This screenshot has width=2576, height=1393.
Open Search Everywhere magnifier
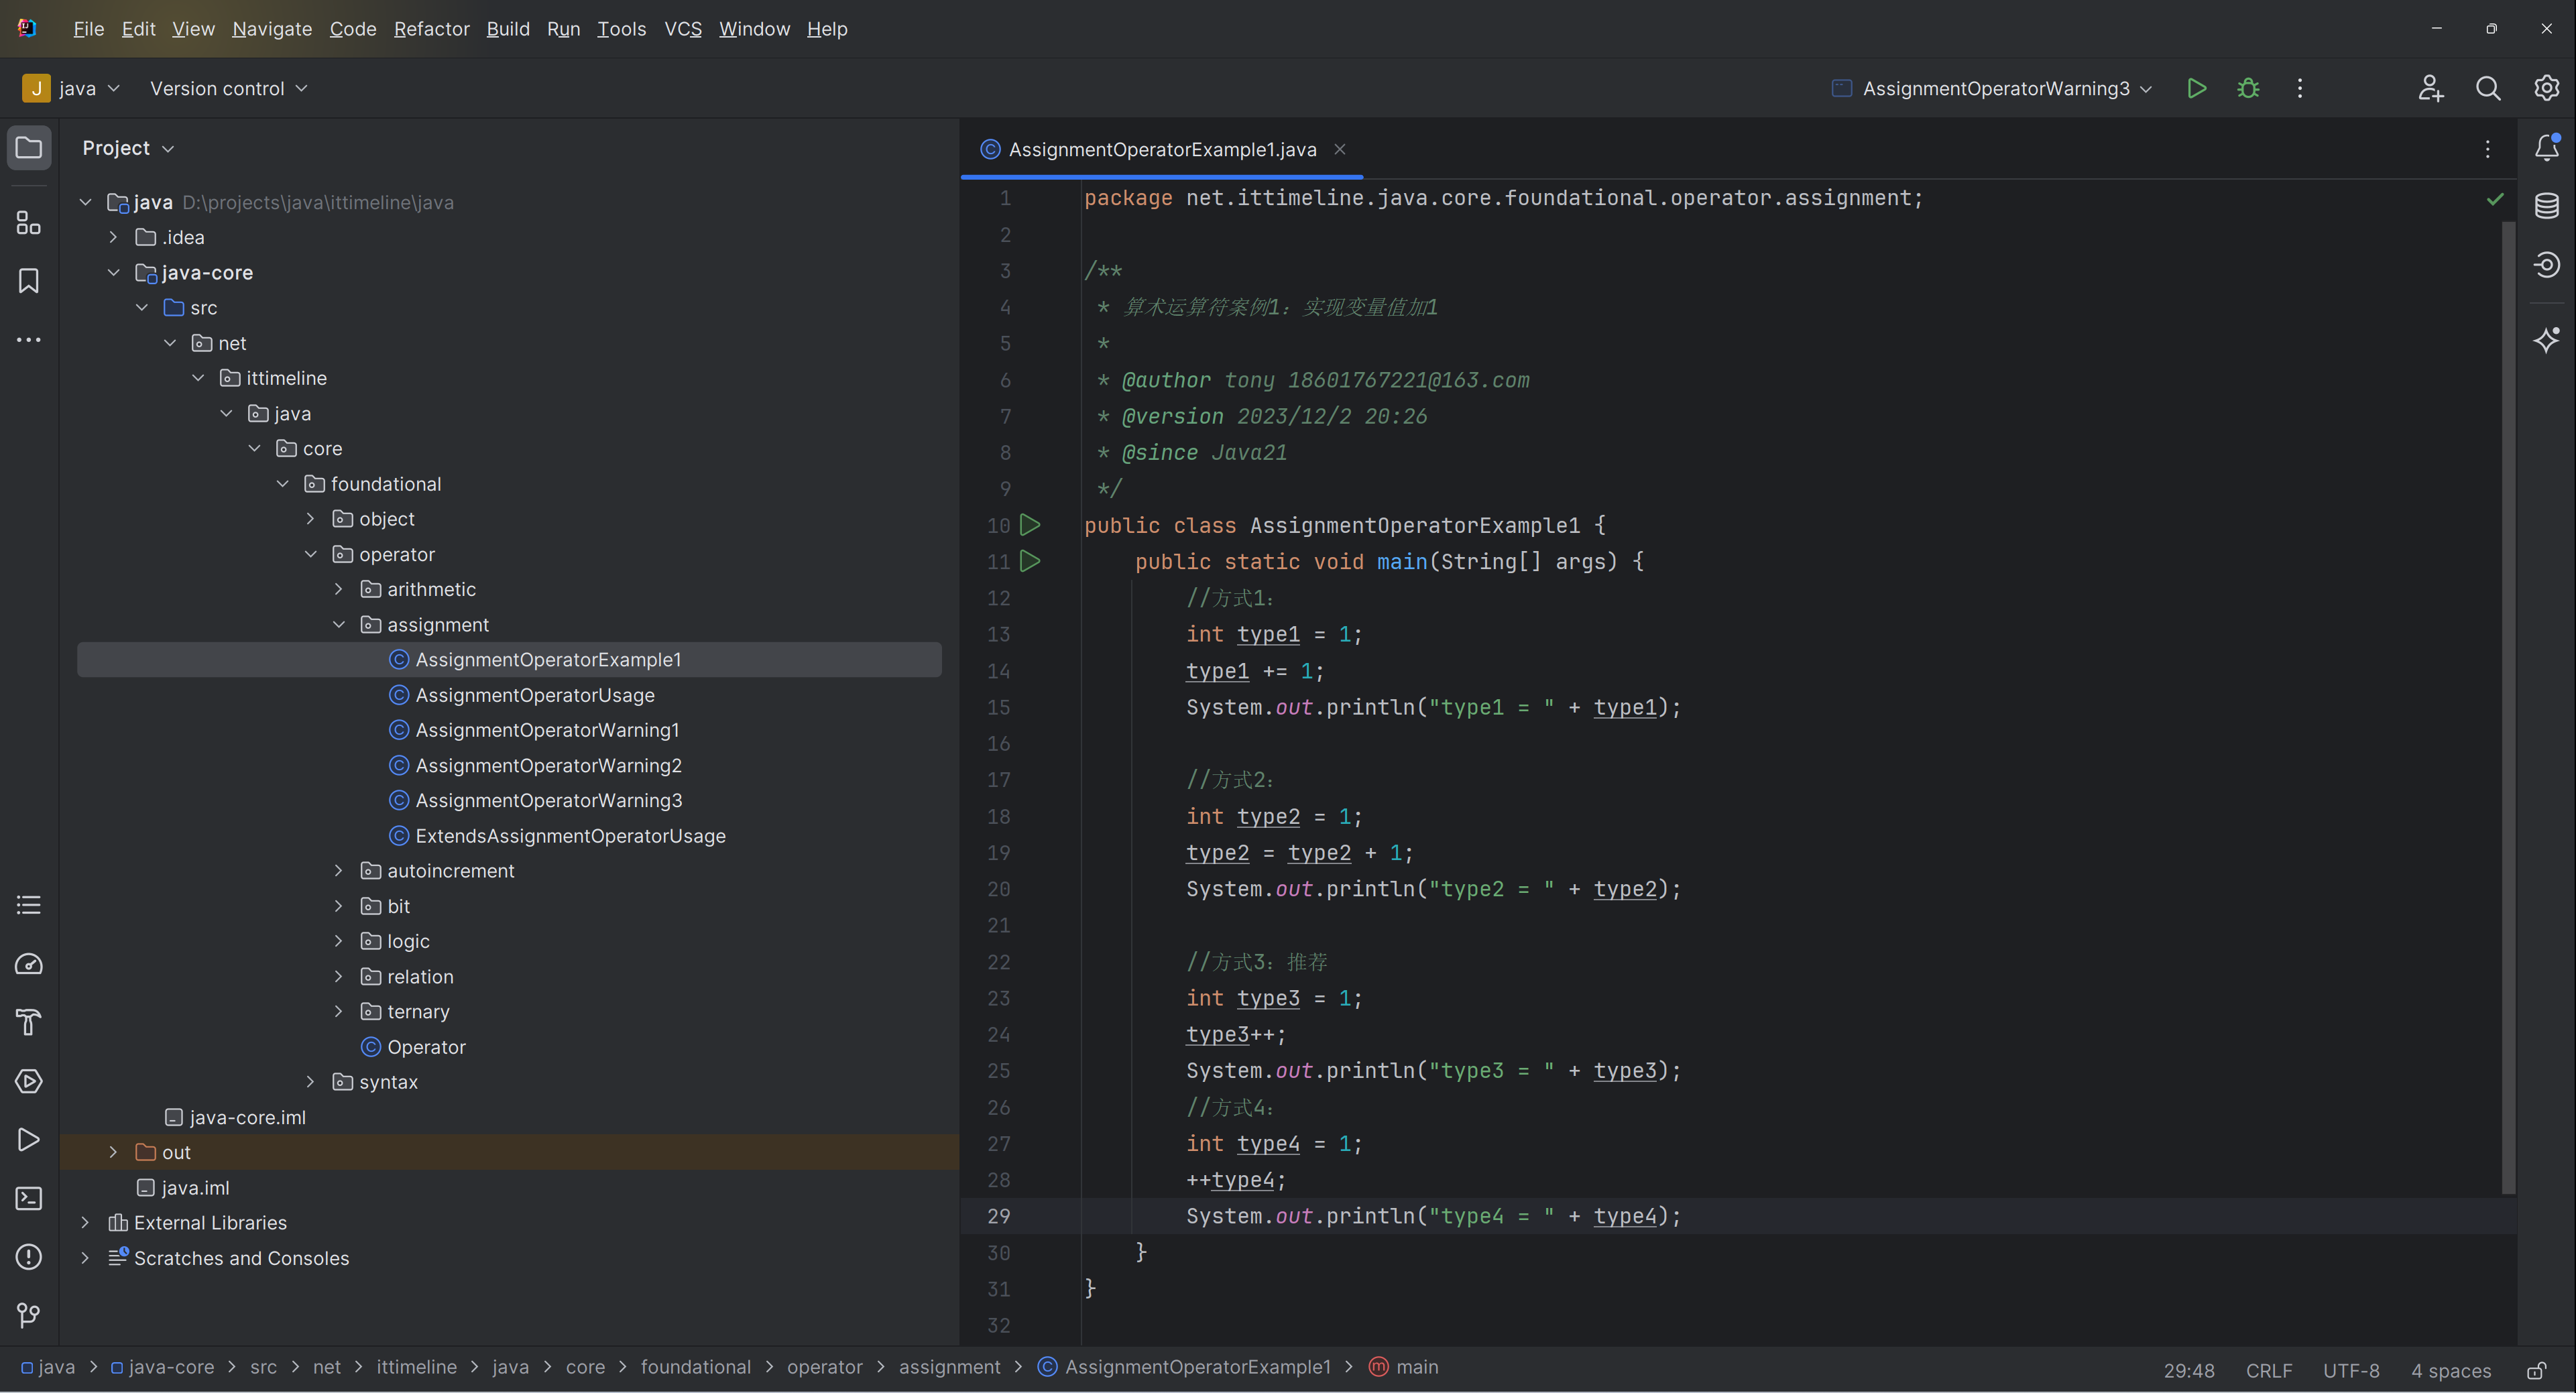(x=2488, y=88)
